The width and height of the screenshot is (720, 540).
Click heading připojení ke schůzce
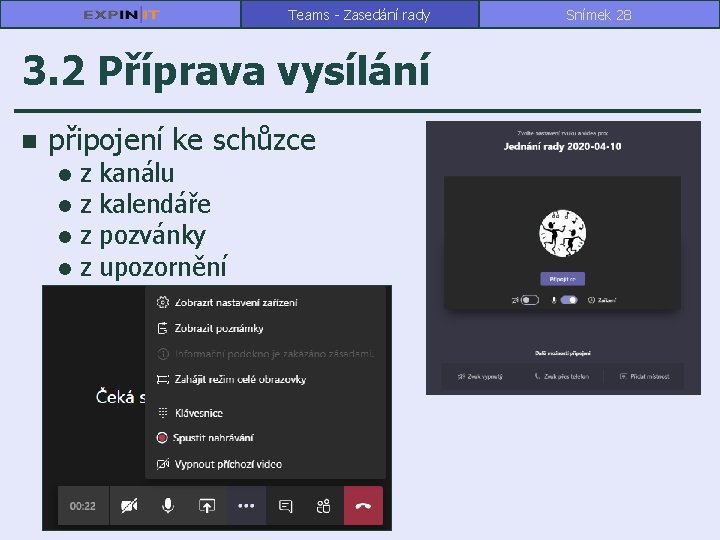point(182,140)
